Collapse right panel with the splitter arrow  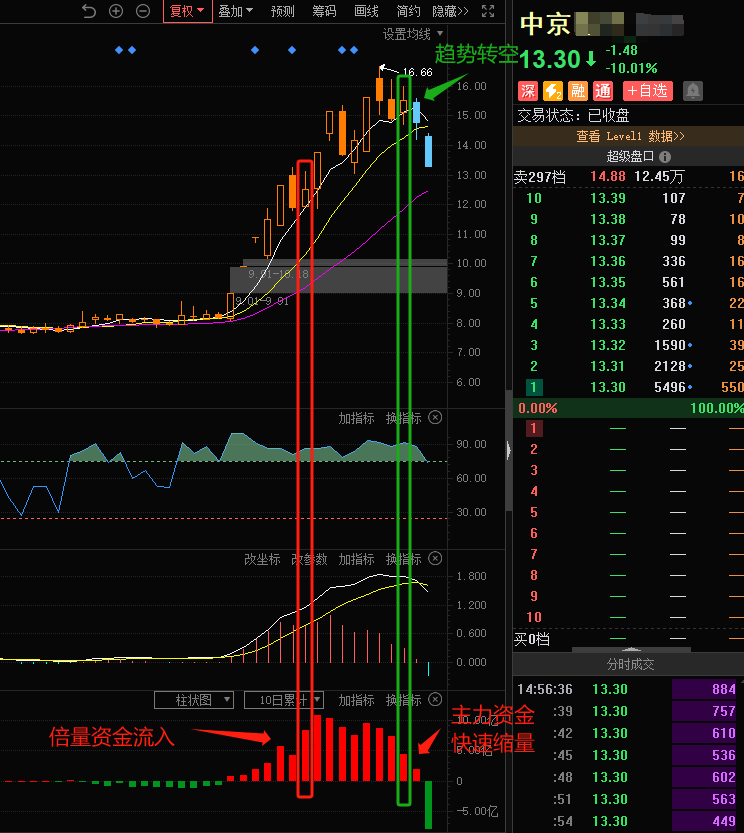tap(509, 450)
